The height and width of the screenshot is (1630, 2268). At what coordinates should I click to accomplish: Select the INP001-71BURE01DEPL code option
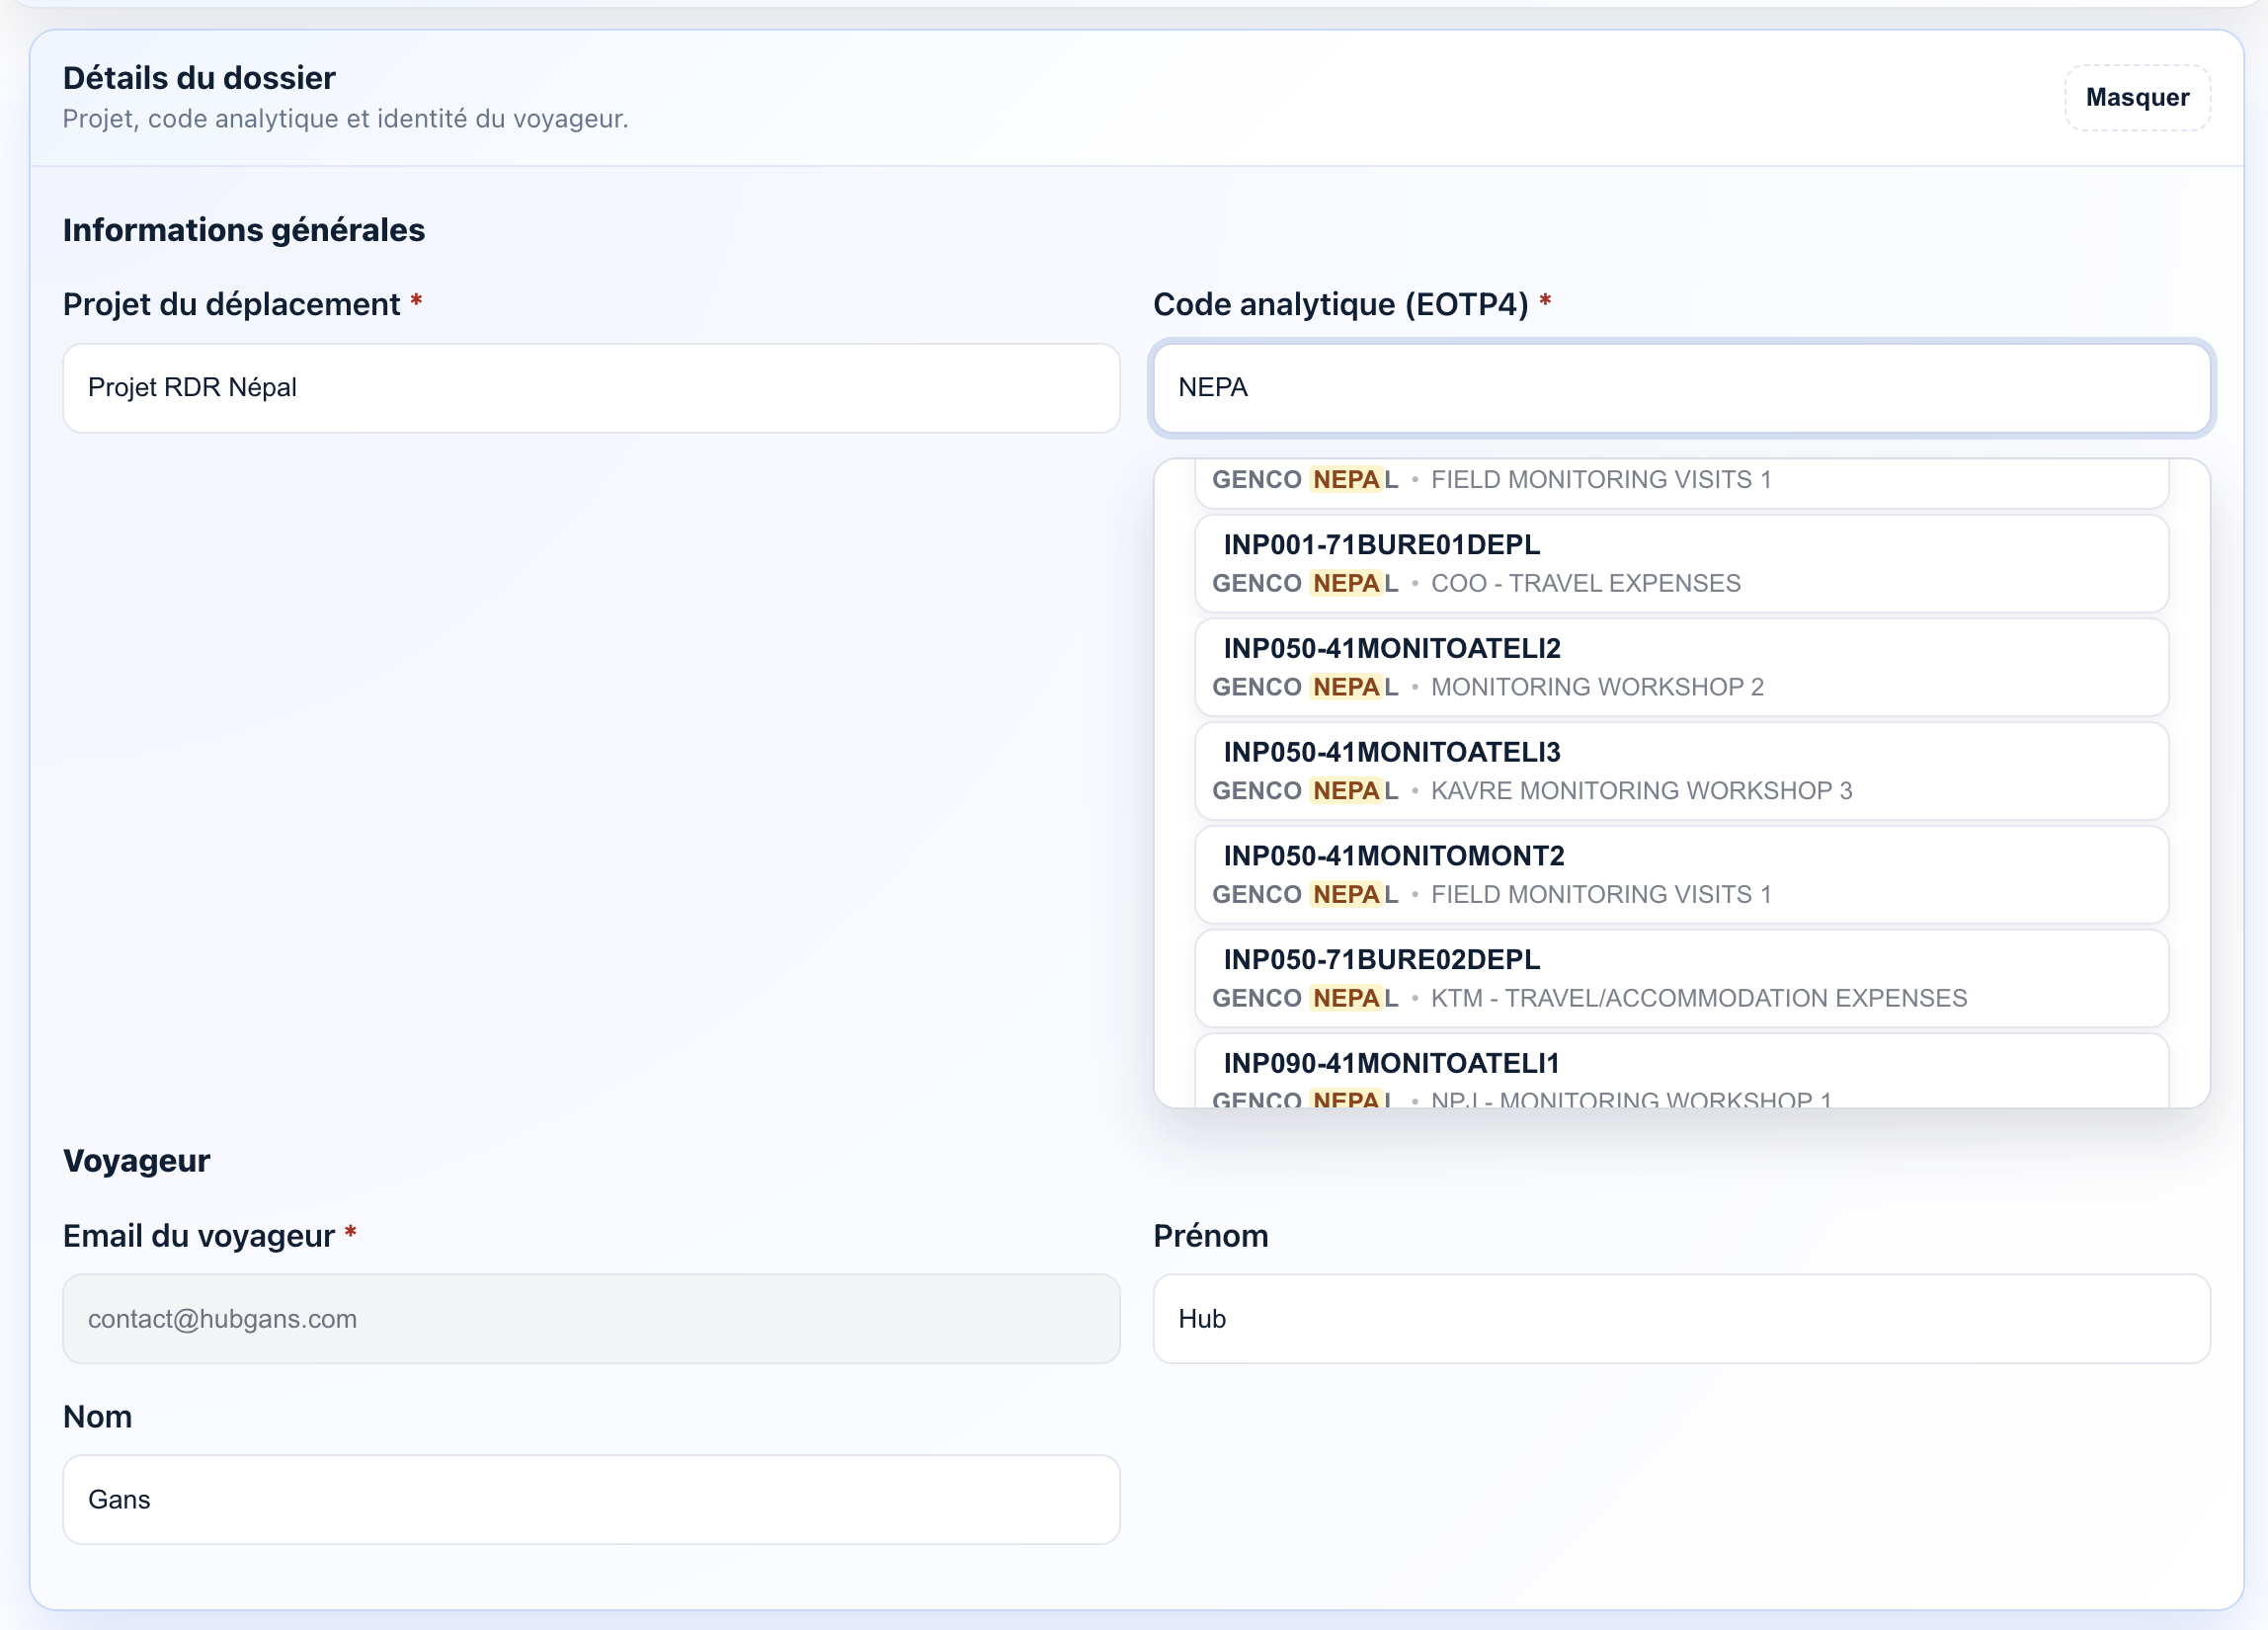pos(1680,563)
